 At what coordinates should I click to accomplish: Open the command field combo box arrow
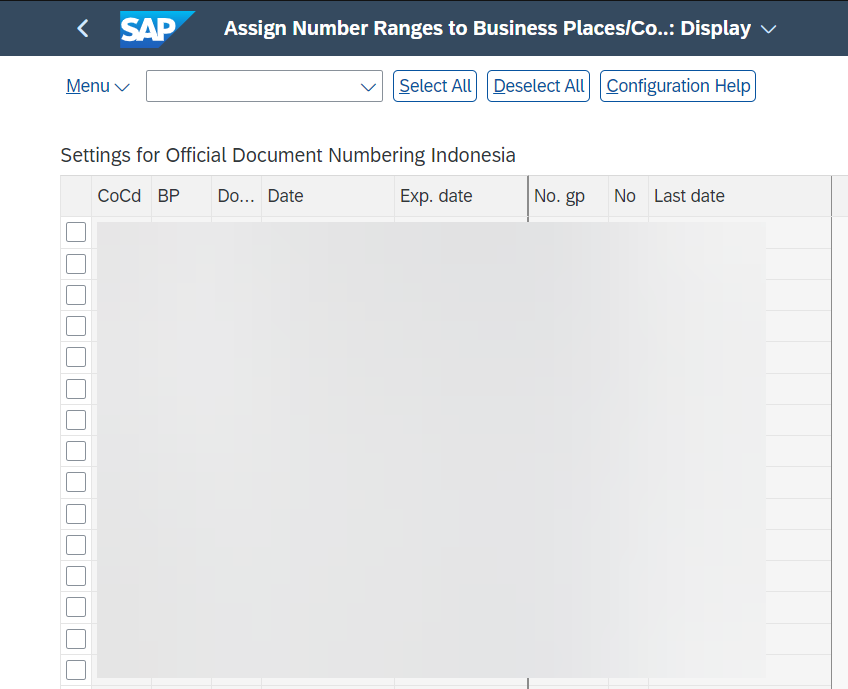[x=368, y=87]
